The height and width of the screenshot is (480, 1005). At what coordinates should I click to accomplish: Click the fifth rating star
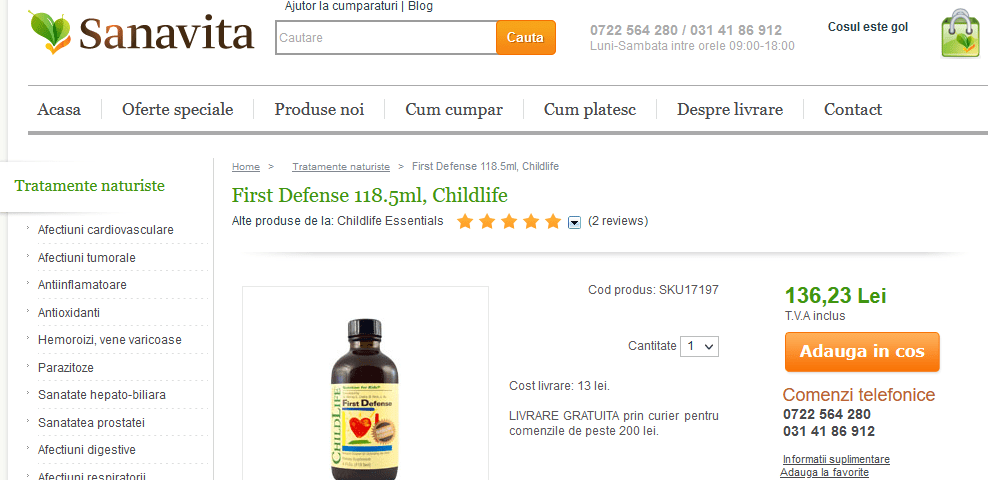[553, 222]
